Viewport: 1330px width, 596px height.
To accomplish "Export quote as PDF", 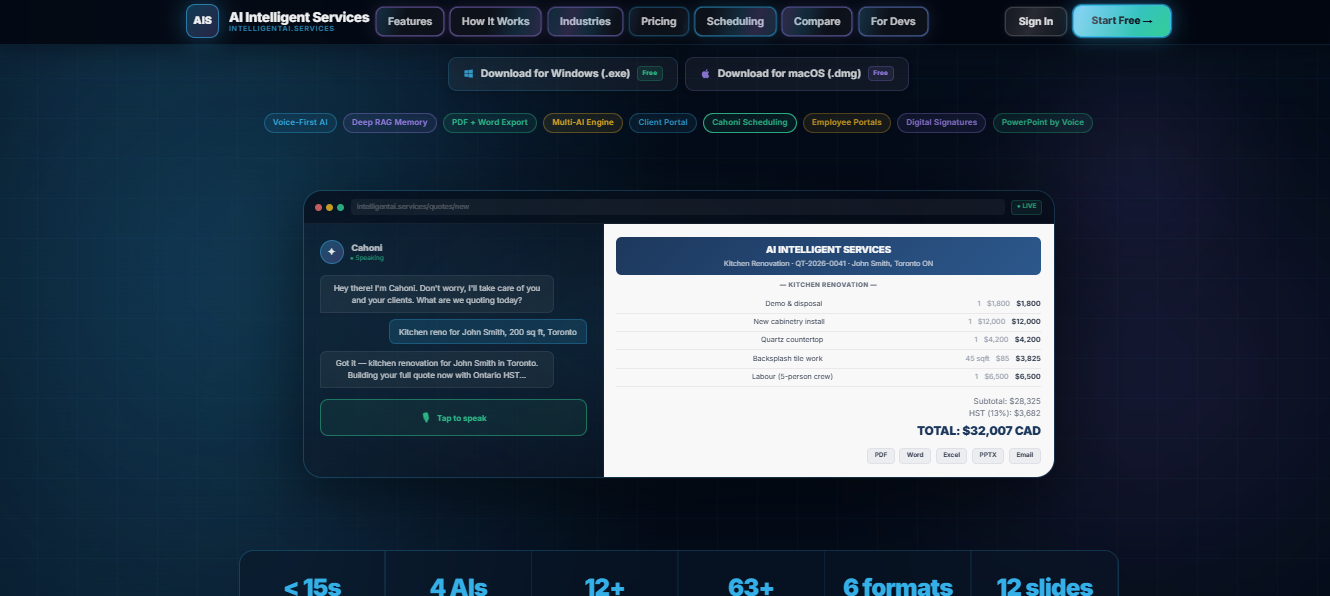I will 881,455.
